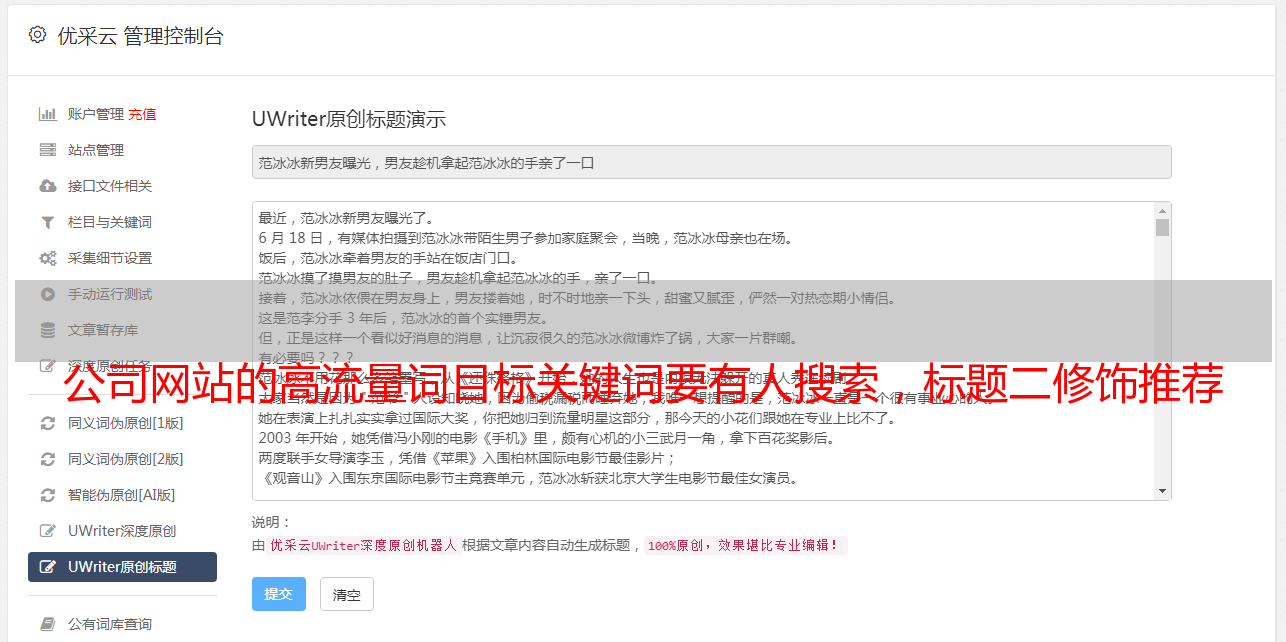
Task: Click the book icon beside 公有词库查询
Action: pos(47,624)
